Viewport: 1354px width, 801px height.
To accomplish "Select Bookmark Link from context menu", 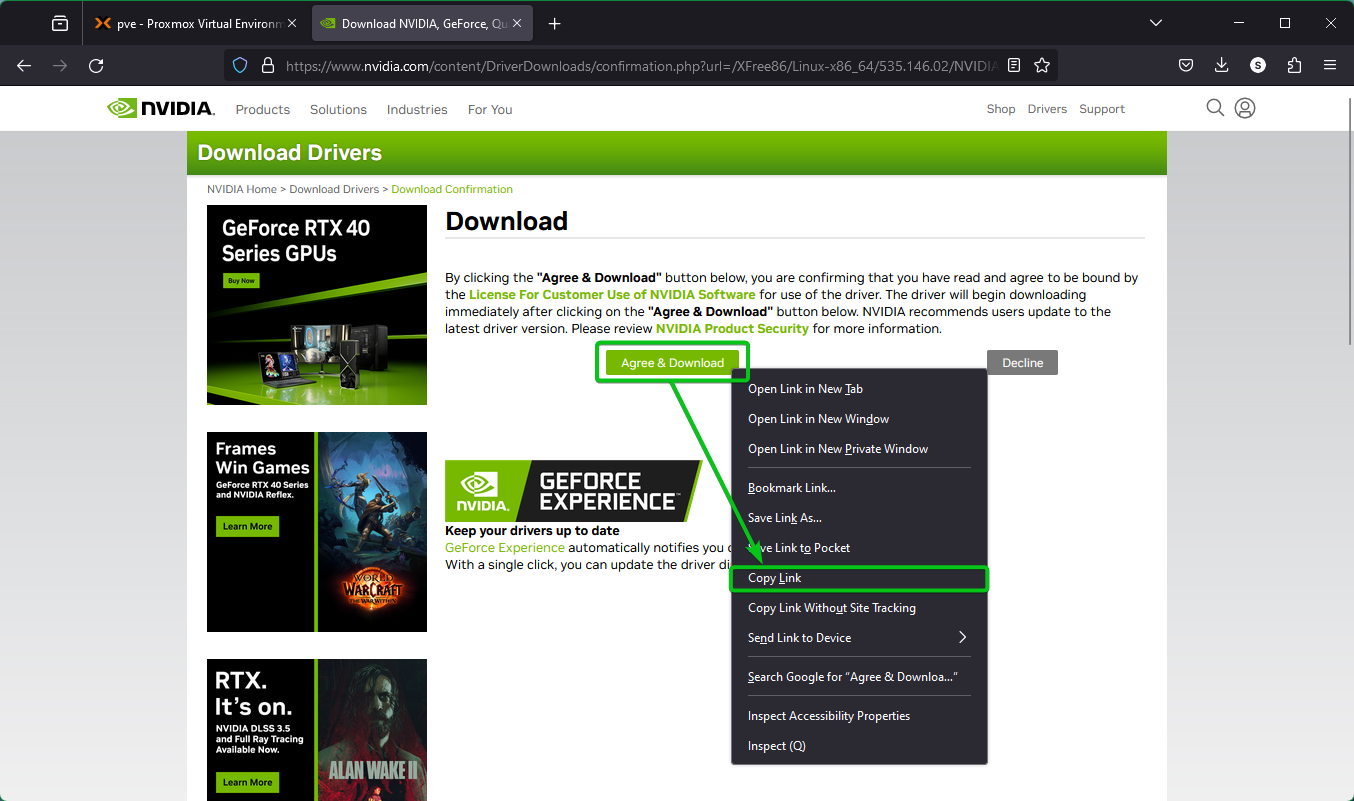I will coord(859,488).
